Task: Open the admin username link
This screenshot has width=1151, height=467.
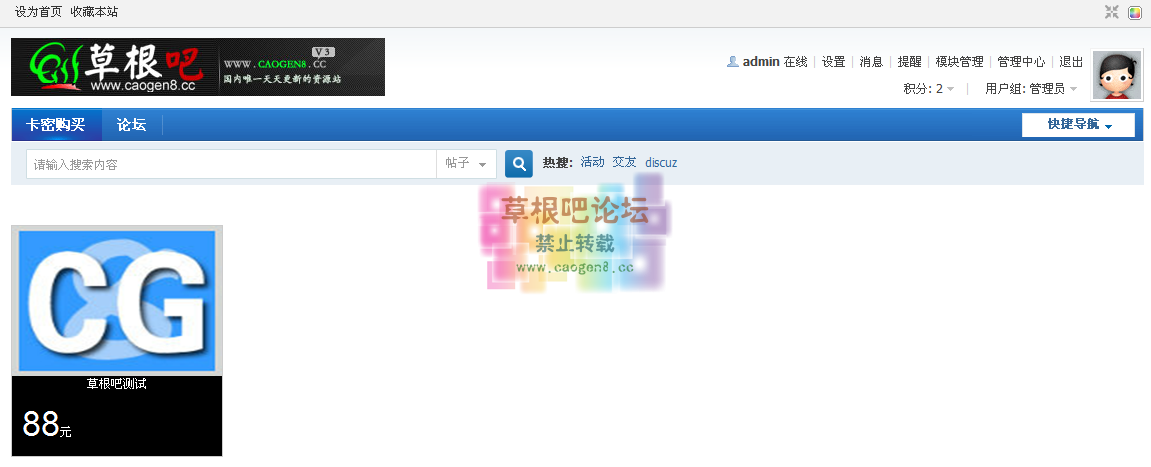Action: (x=760, y=62)
